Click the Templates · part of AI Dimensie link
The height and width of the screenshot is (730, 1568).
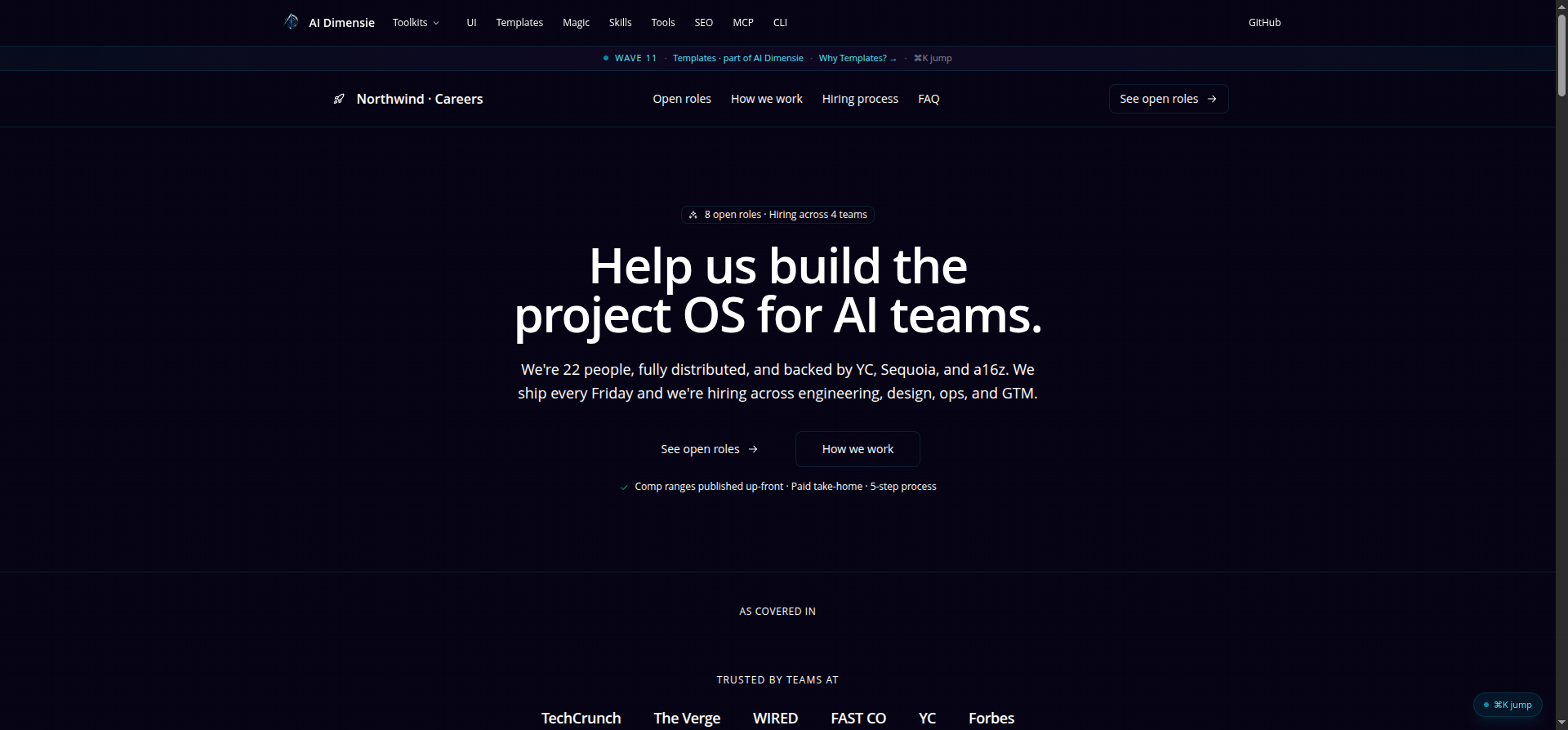pos(738,58)
